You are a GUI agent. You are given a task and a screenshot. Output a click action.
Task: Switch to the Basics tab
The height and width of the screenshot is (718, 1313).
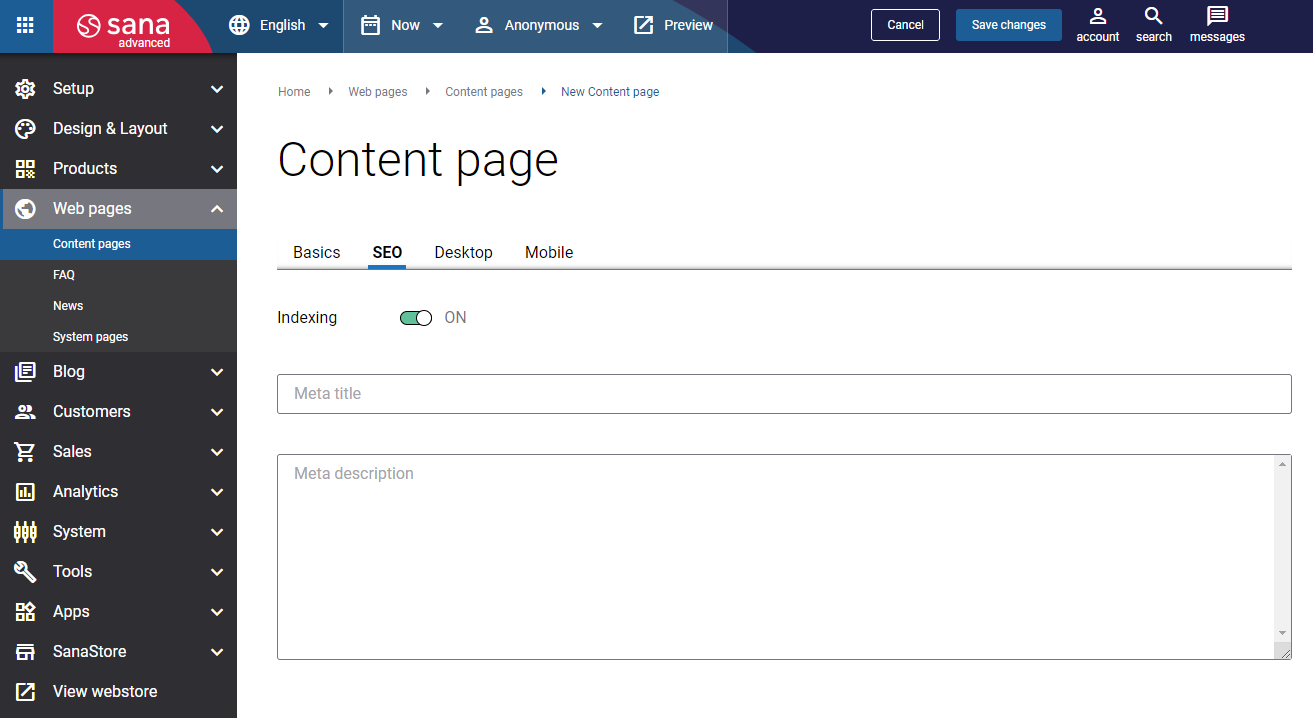coord(317,253)
